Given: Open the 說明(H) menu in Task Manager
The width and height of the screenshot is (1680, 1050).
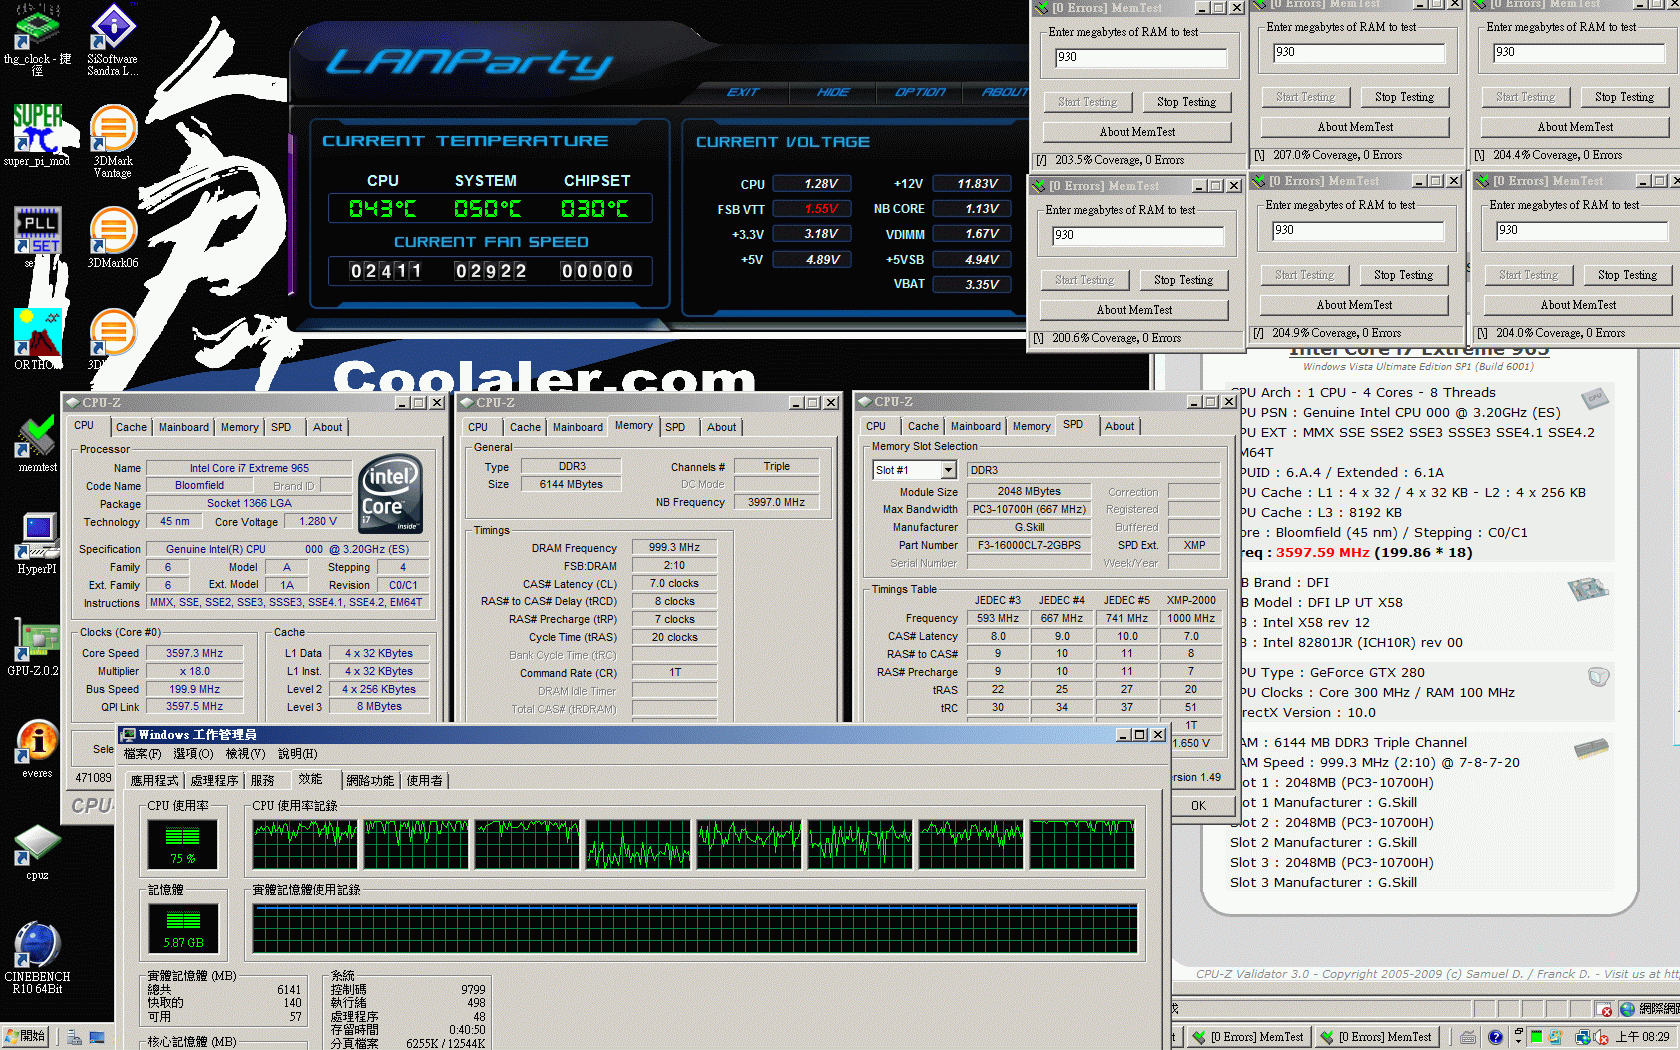Looking at the screenshot, I should pos(297,754).
